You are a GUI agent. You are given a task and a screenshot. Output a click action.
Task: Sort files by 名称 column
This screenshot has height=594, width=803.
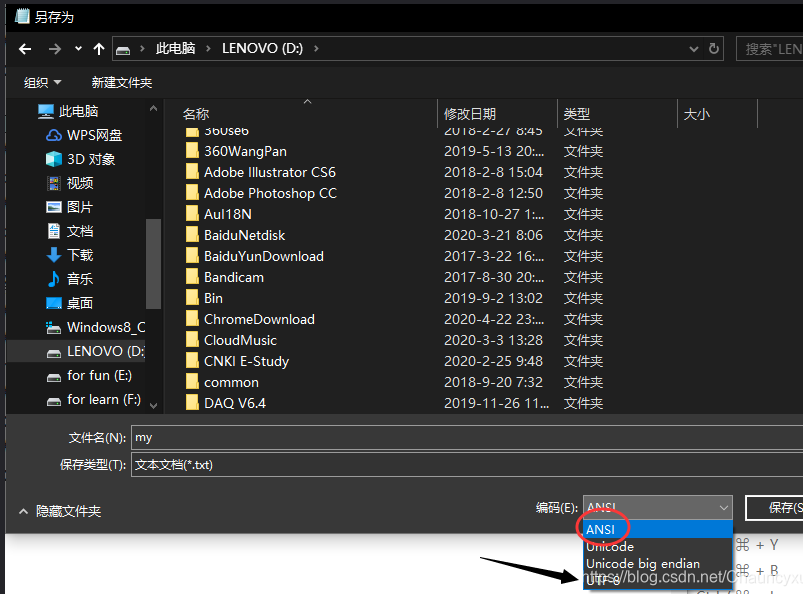pos(196,114)
